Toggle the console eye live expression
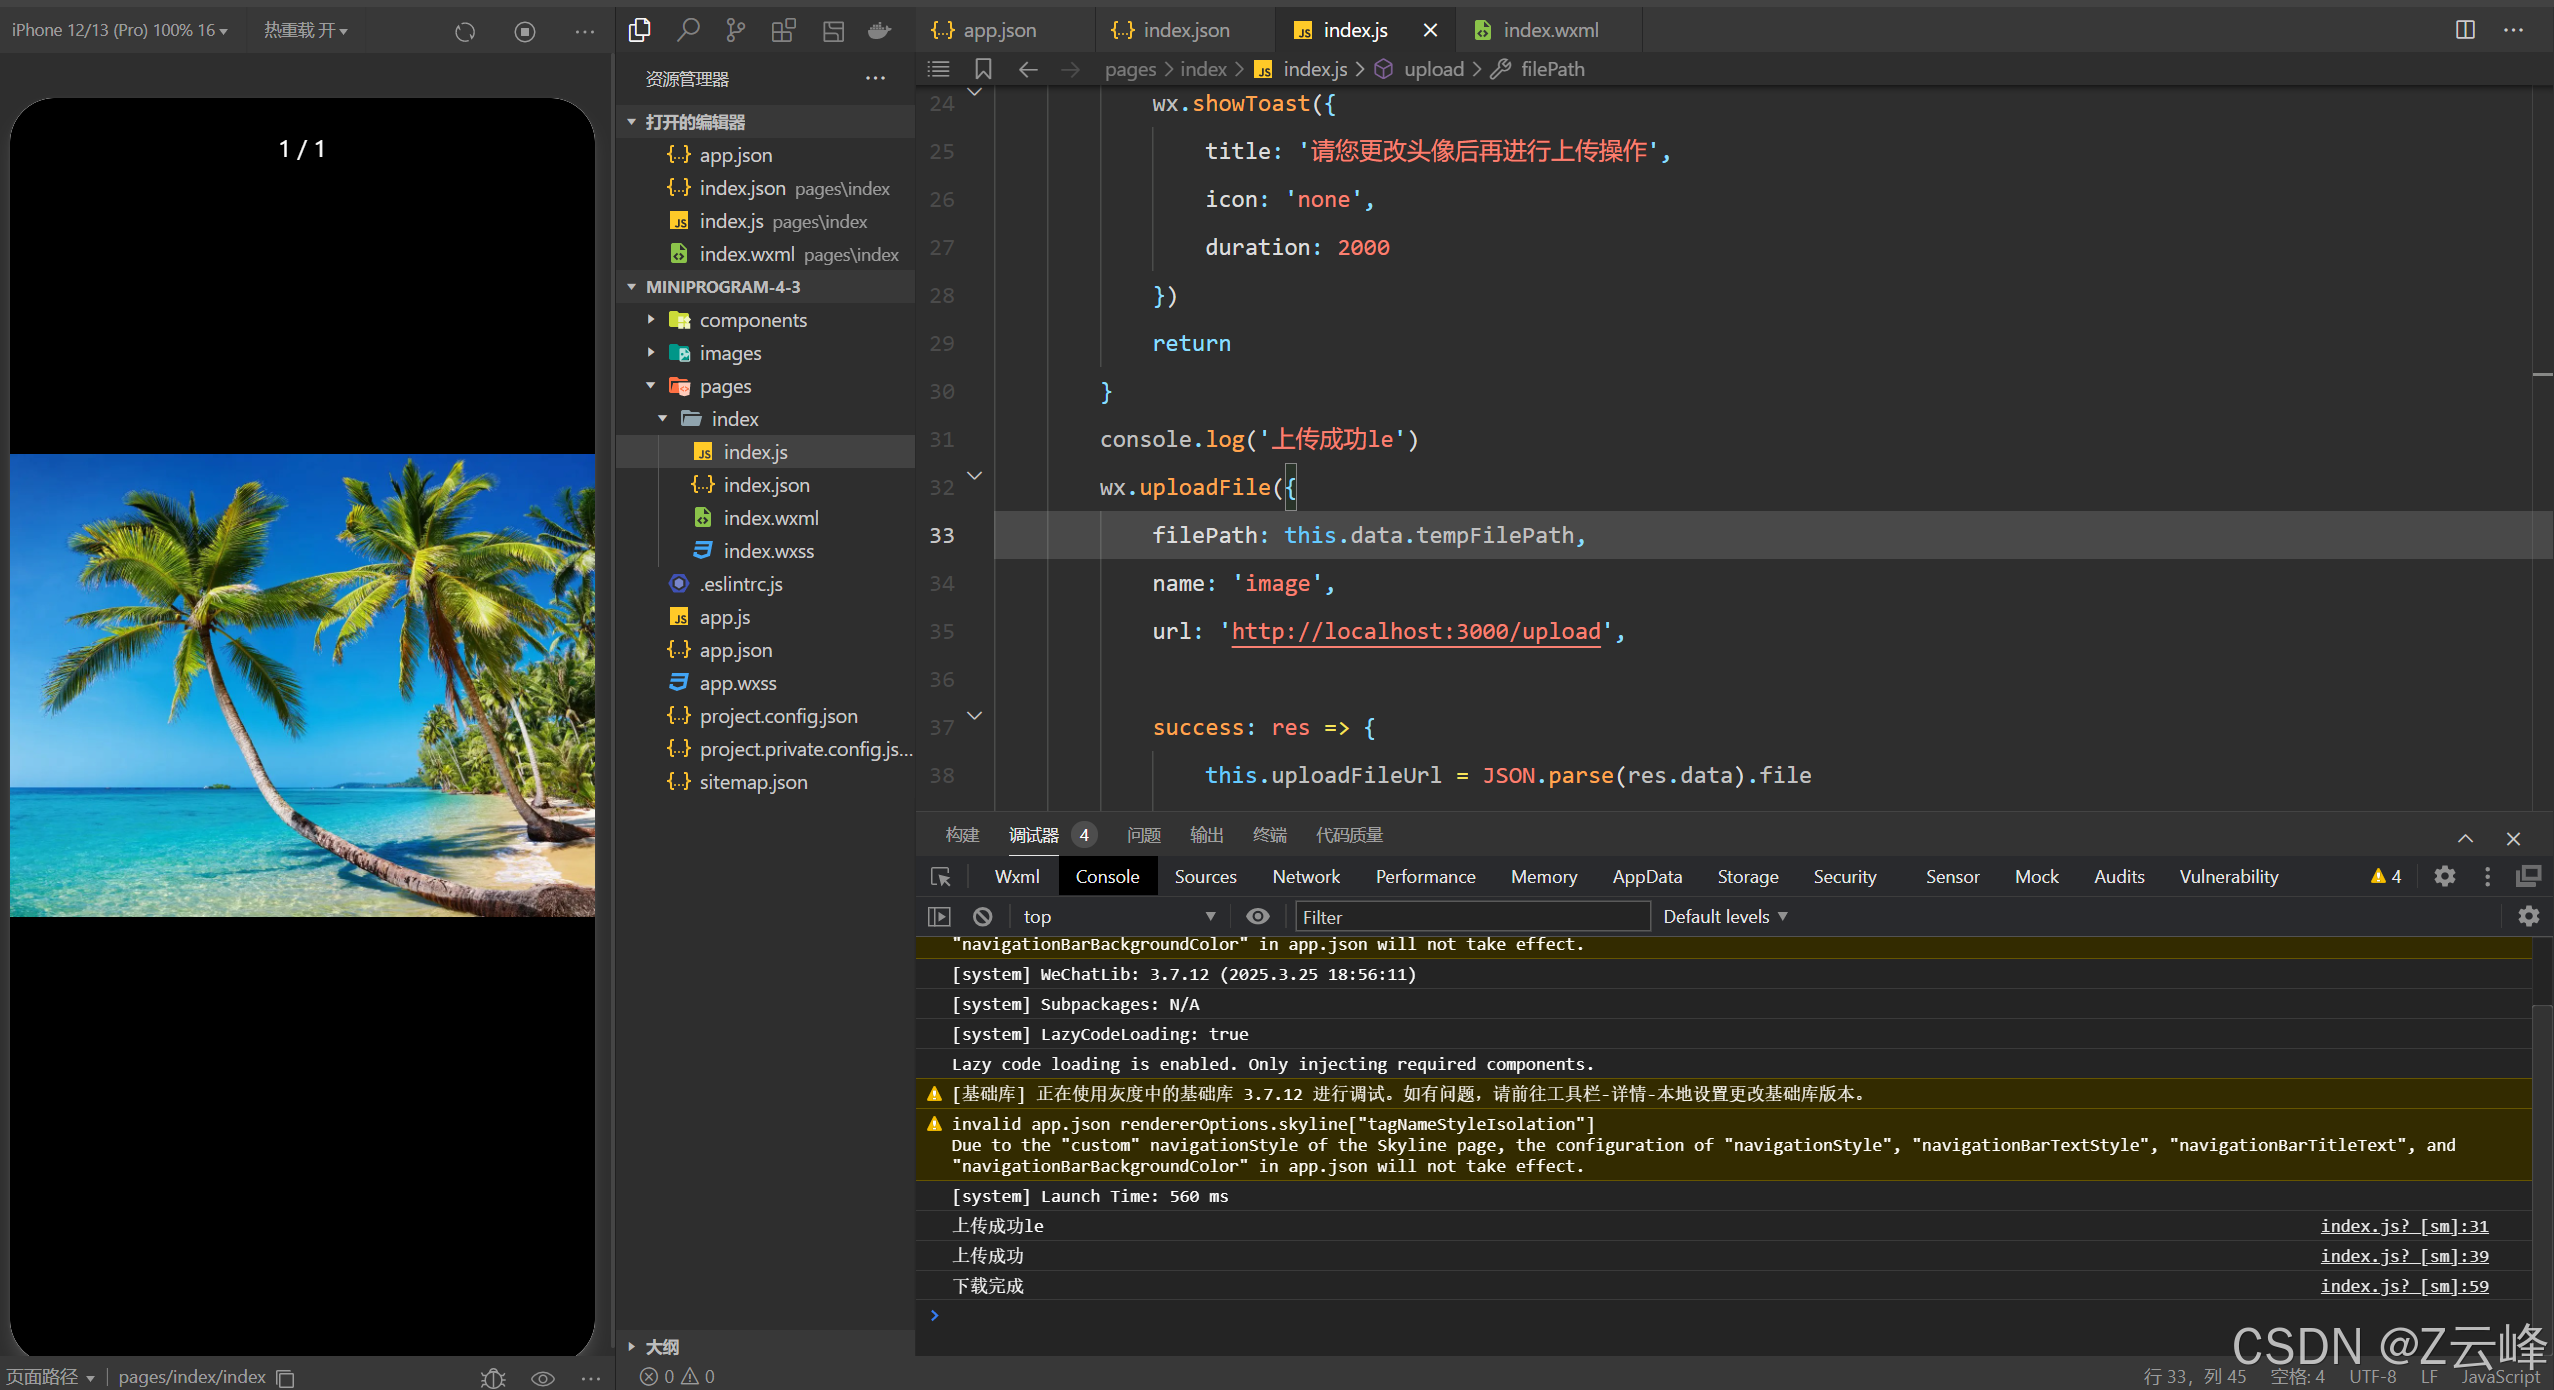2554x1390 pixels. 1257,916
